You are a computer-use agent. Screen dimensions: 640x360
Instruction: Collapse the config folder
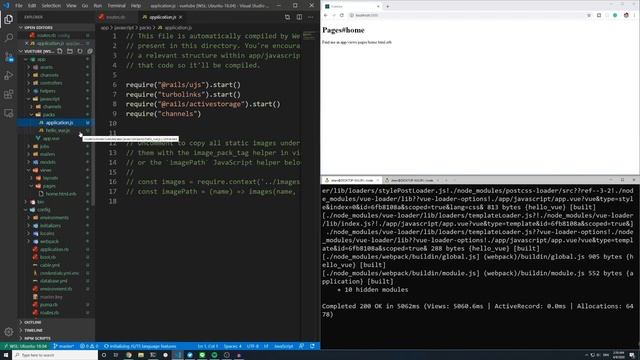(x=43, y=210)
